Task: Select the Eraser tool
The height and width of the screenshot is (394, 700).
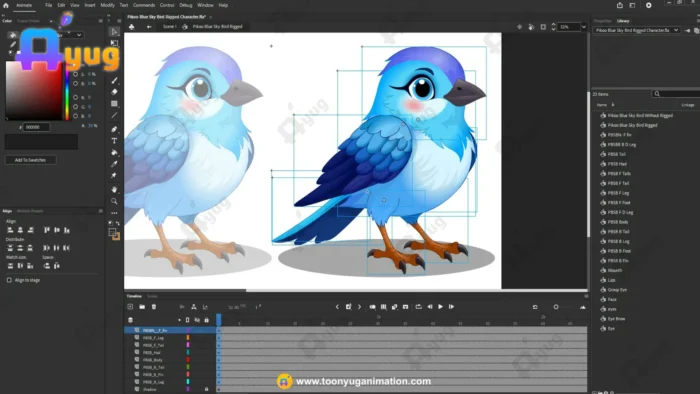Action: tap(114, 92)
